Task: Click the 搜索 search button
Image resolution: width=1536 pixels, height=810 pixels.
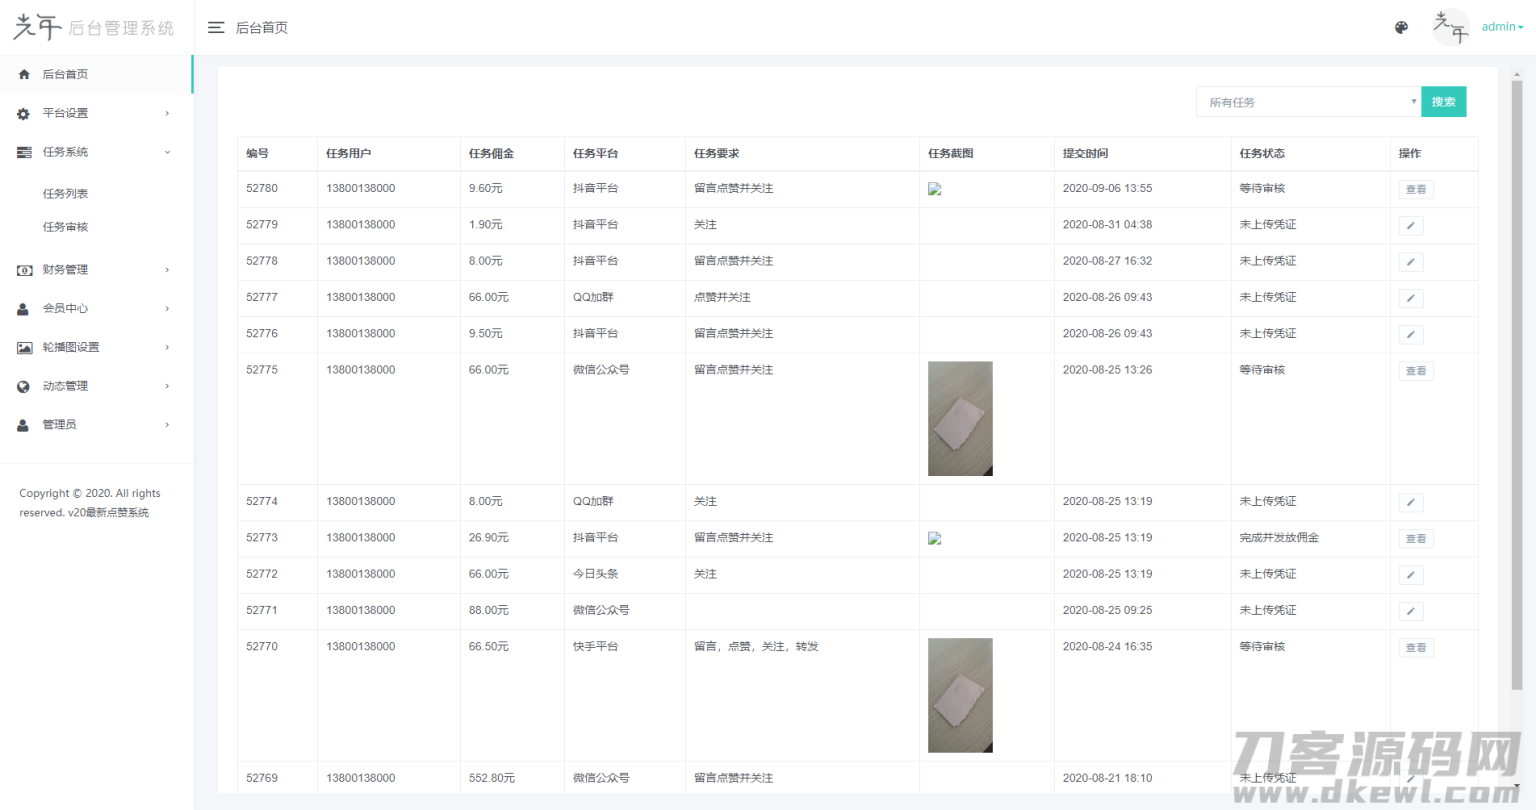Action: click(1443, 101)
